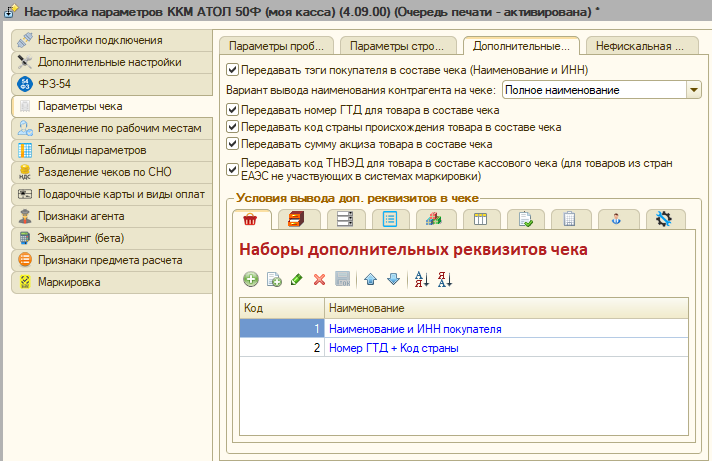Open Подарочные карты и виды оплат section
712x461 pixels.
click(112, 194)
